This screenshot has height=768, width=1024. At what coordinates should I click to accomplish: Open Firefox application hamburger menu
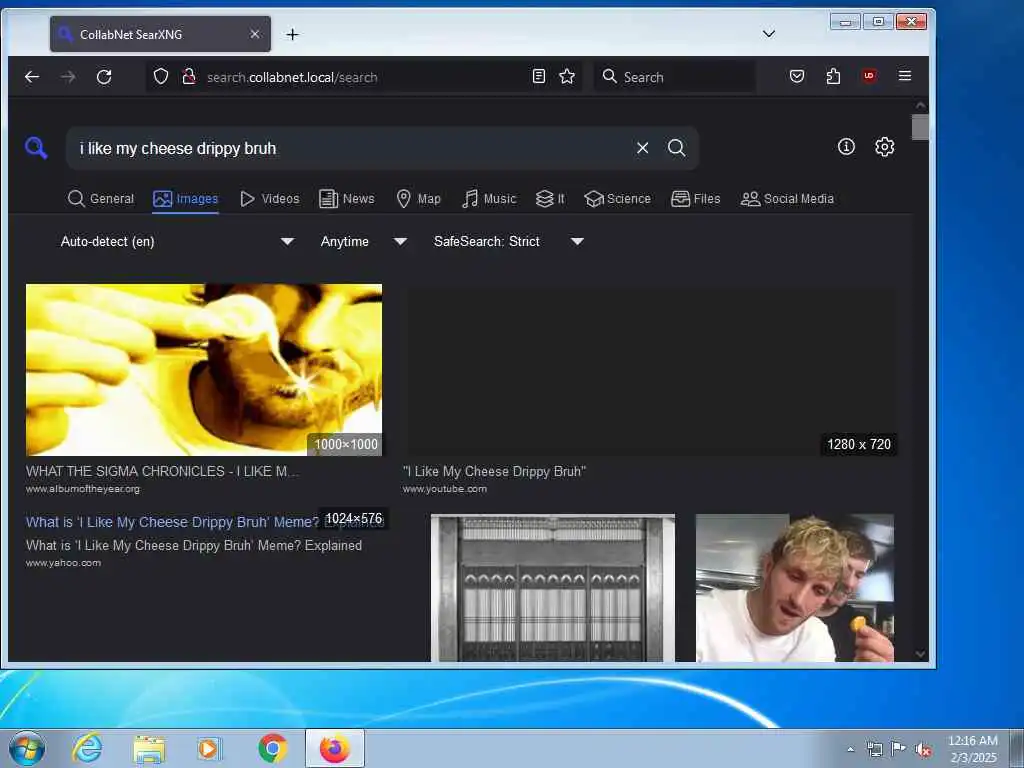tap(904, 76)
